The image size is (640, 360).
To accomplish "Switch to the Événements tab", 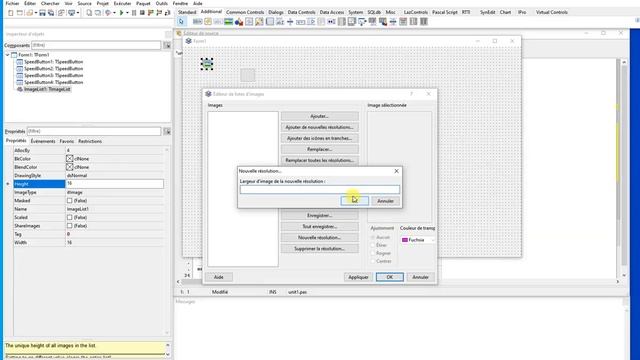I will coord(43,141).
